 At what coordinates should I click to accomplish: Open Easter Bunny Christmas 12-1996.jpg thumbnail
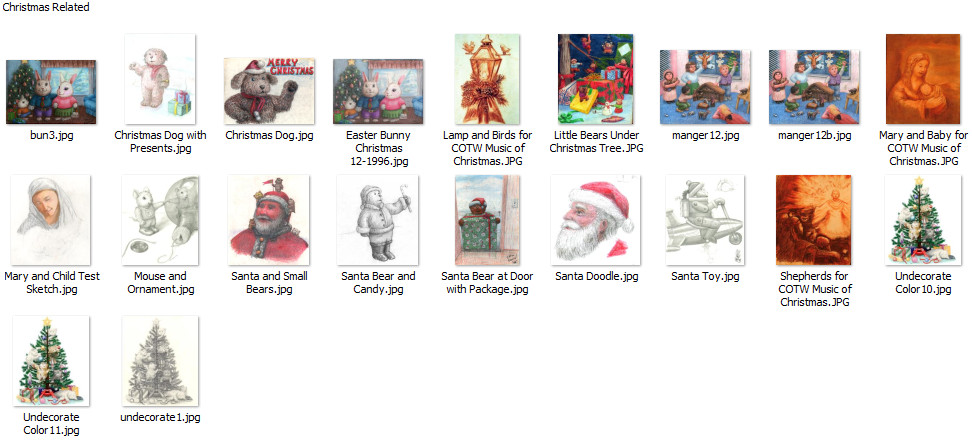378,92
